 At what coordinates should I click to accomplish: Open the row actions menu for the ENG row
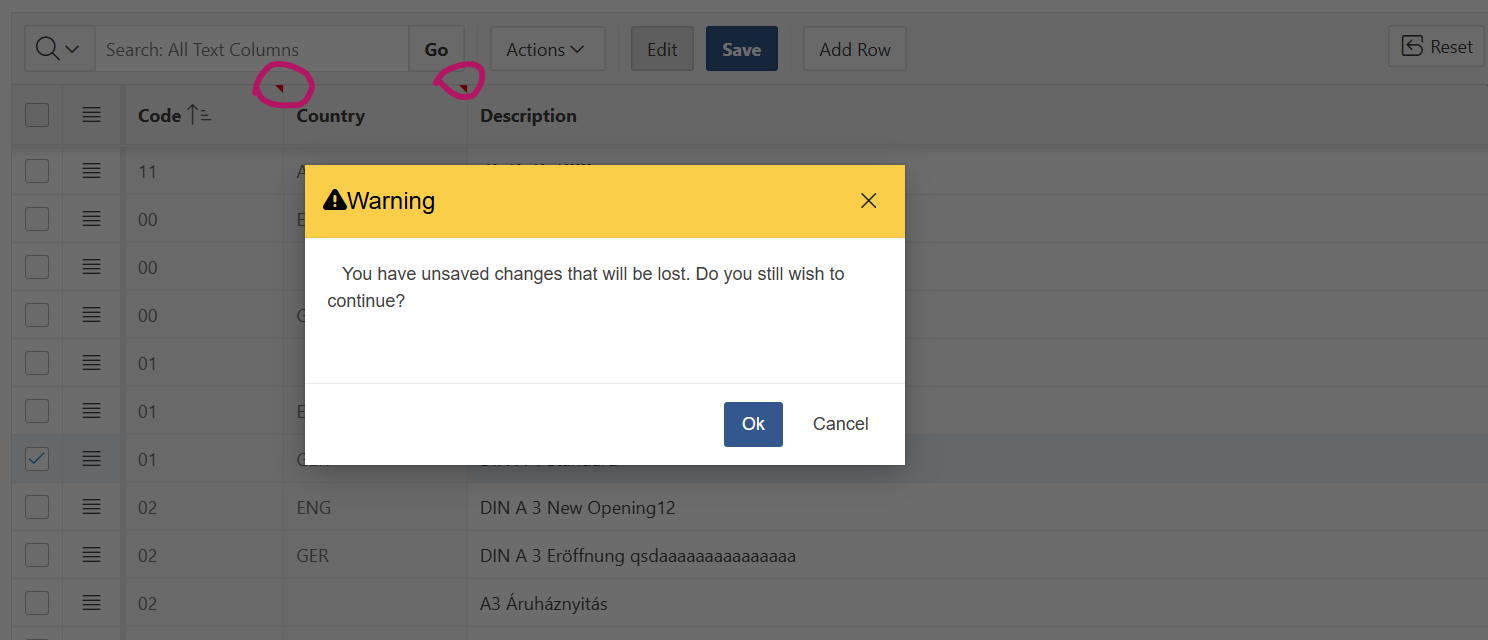click(x=91, y=507)
